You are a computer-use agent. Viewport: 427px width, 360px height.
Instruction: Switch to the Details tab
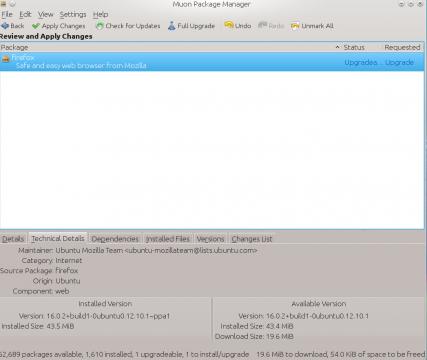pos(13,239)
